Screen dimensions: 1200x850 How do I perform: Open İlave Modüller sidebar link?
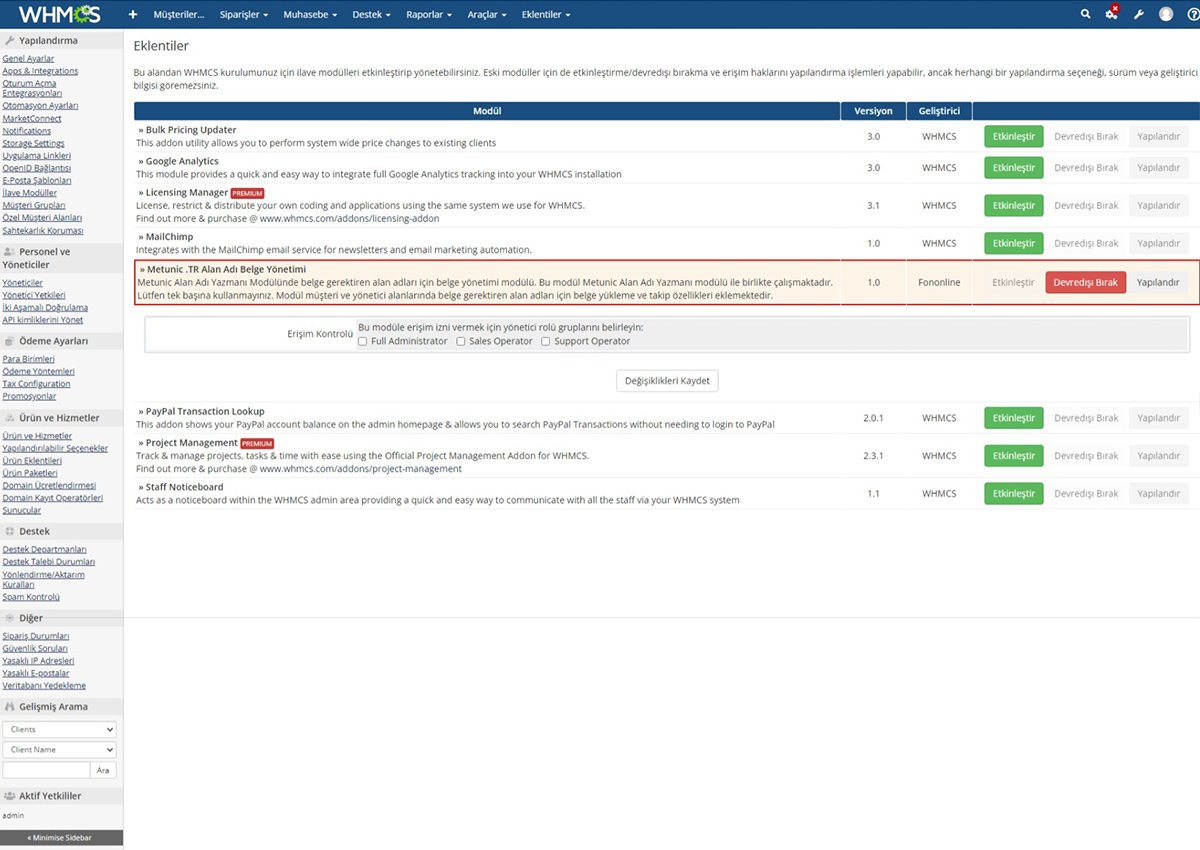[29, 193]
